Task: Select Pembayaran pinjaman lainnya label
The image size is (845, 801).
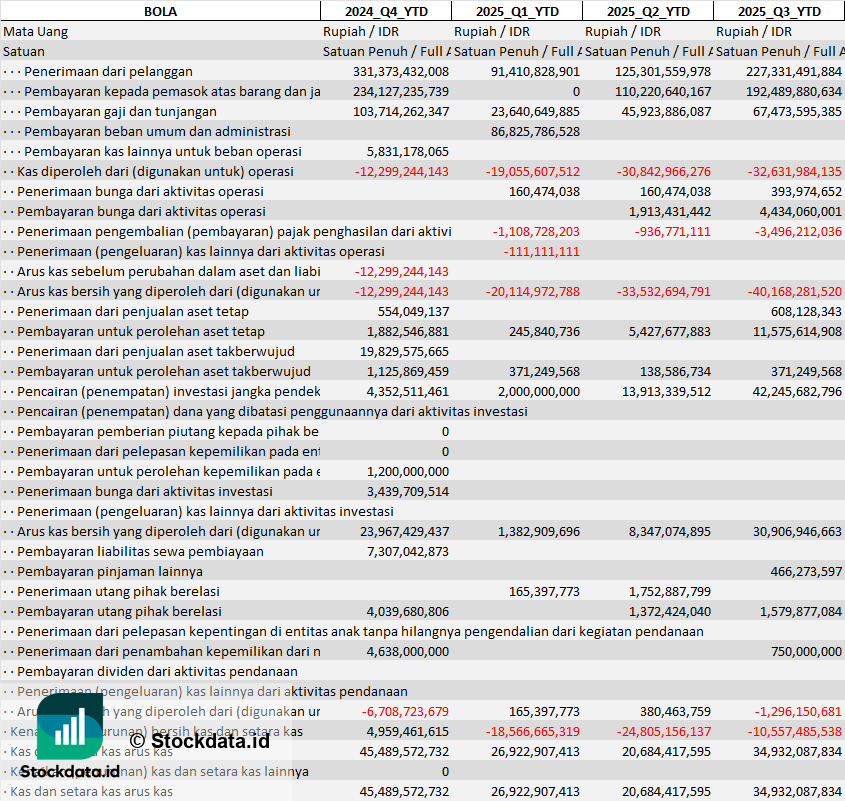Action: coord(110,571)
